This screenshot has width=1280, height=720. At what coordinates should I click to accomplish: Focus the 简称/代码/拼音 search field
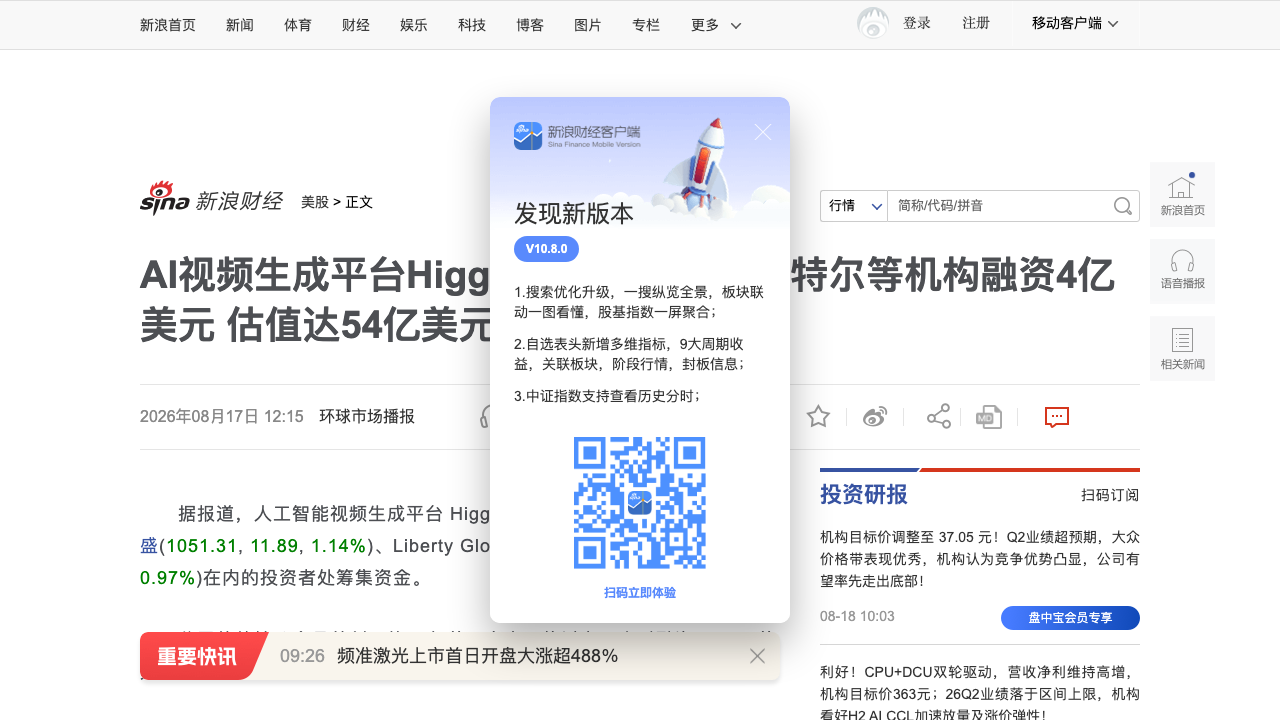click(1000, 206)
